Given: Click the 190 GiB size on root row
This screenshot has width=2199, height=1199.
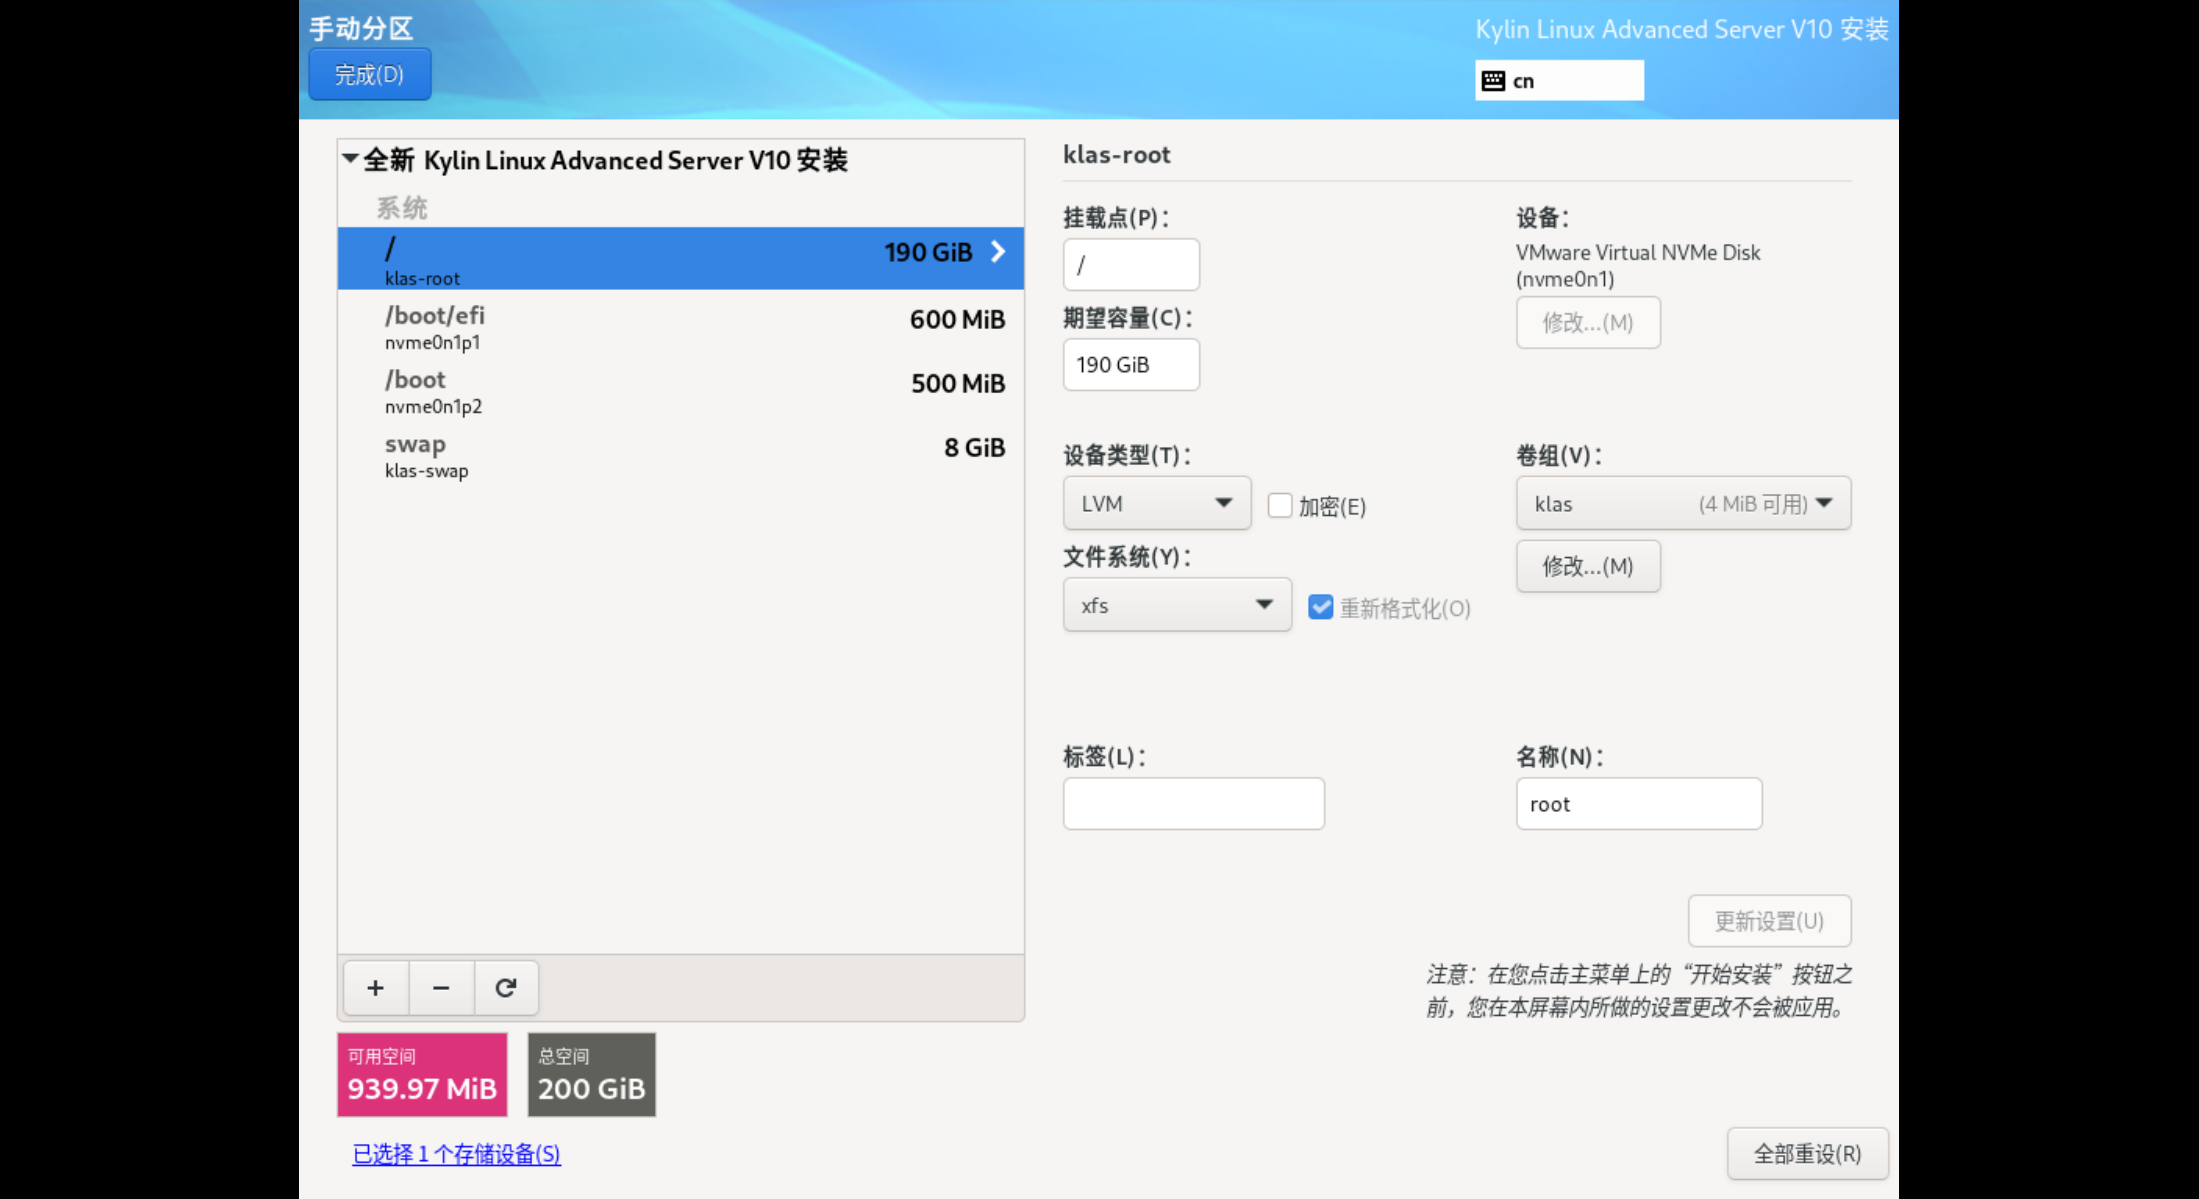Looking at the screenshot, I should coord(928,252).
